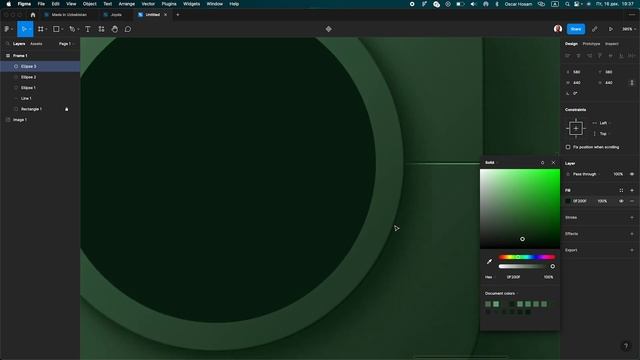Adjust the opacity slider in the color picker
The height and width of the screenshot is (360, 640).
point(527,267)
